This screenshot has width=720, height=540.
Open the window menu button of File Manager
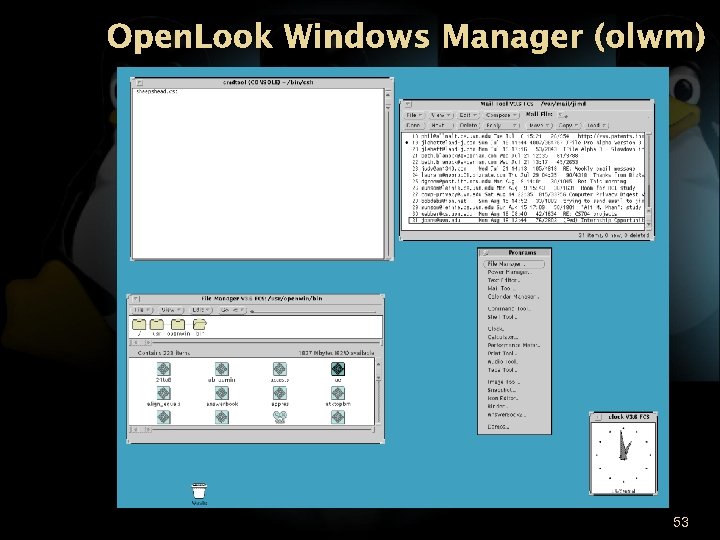click(x=136, y=299)
